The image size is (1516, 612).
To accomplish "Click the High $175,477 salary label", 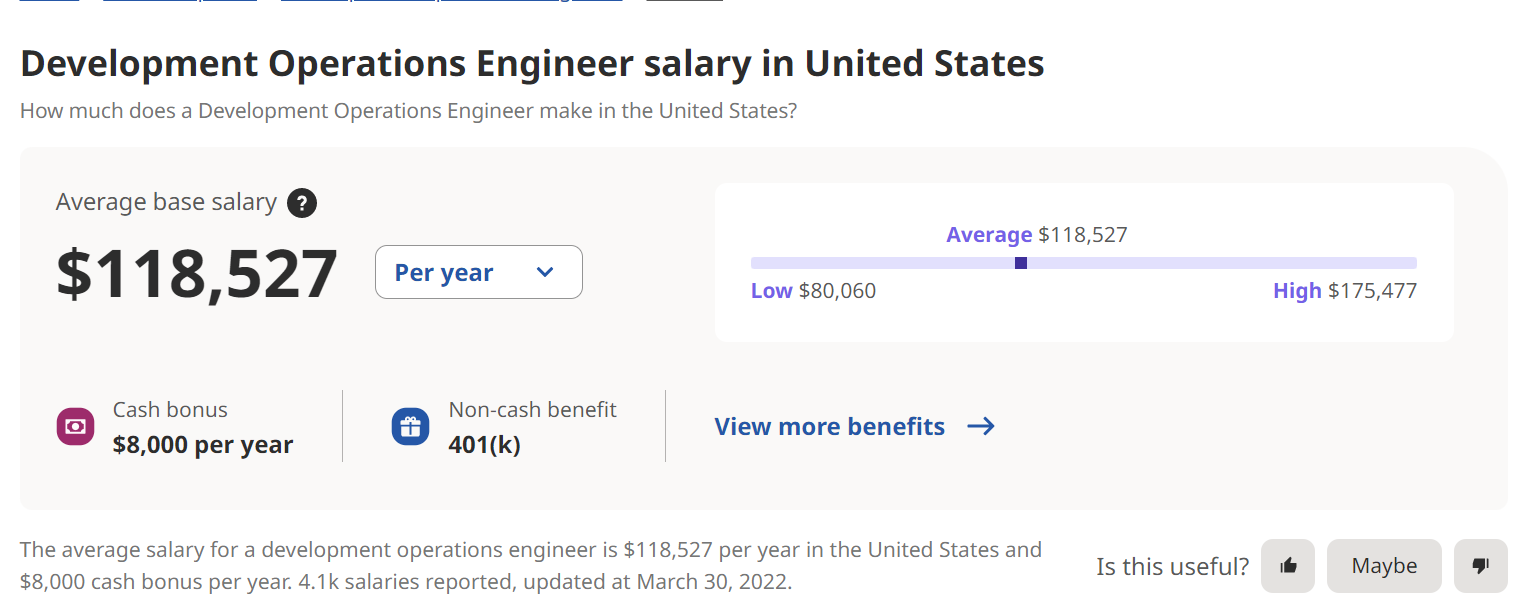I will (1345, 291).
